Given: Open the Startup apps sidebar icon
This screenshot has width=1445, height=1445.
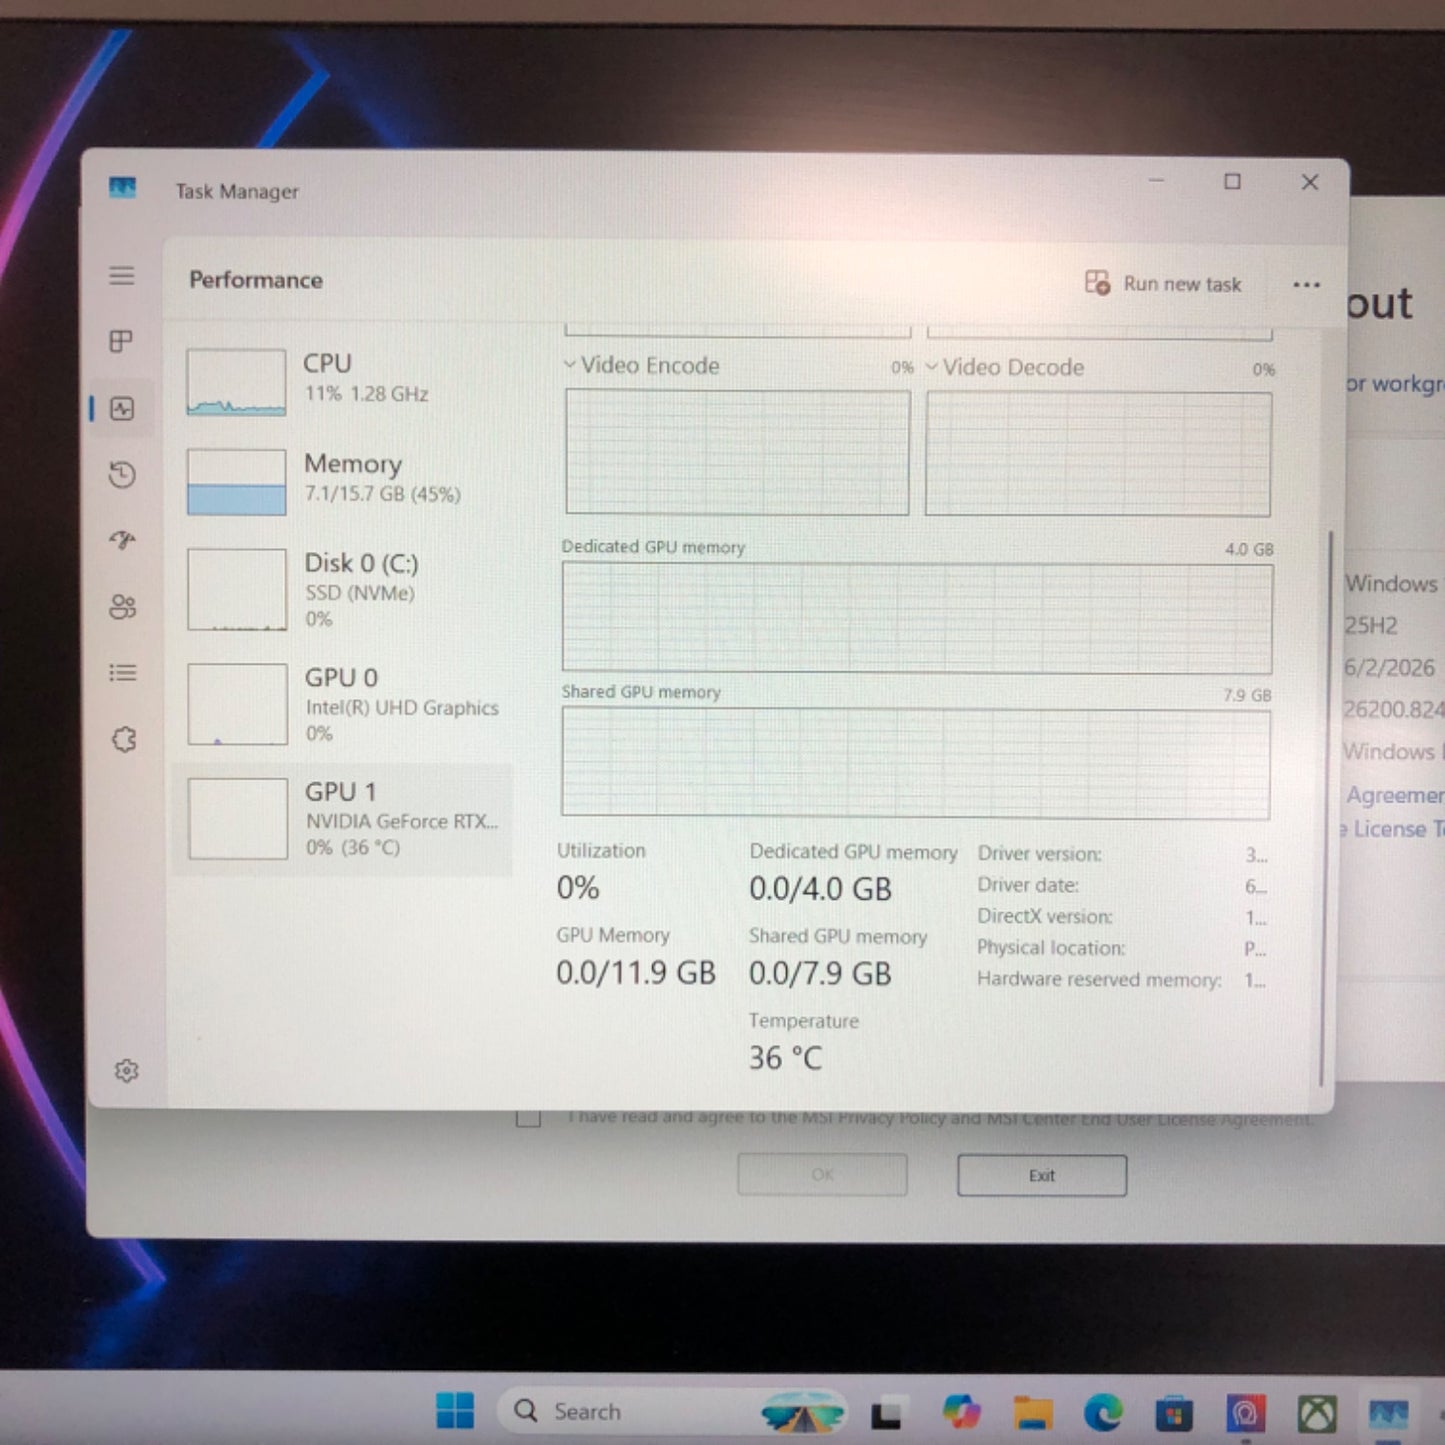Looking at the screenshot, I should 122,540.
